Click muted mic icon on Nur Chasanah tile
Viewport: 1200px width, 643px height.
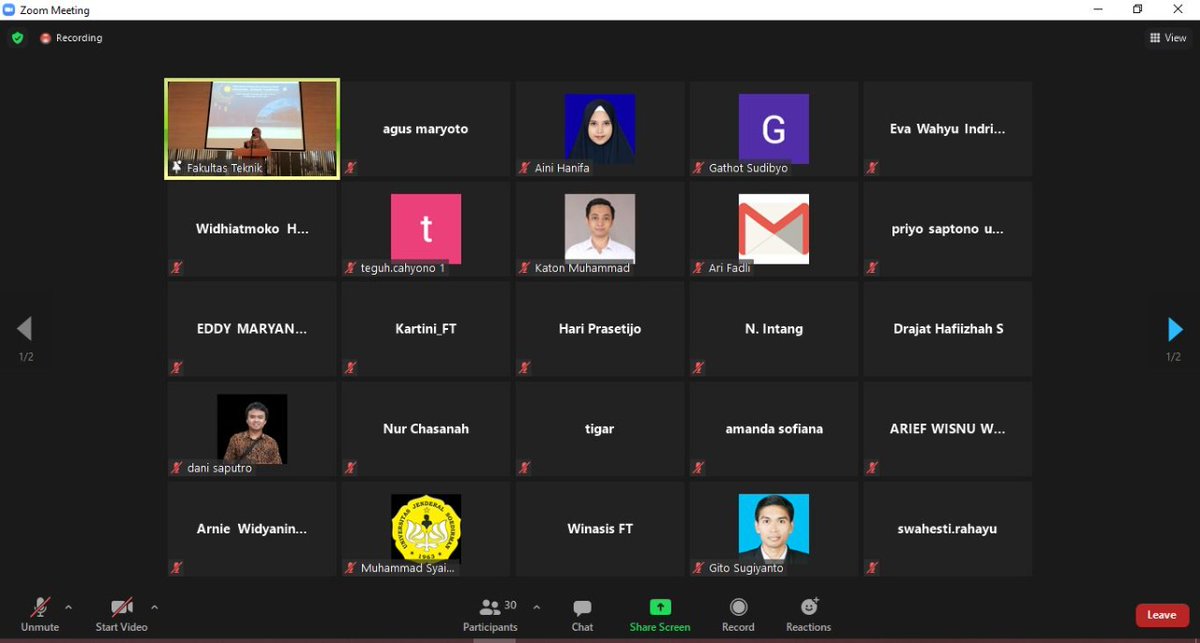351,468
